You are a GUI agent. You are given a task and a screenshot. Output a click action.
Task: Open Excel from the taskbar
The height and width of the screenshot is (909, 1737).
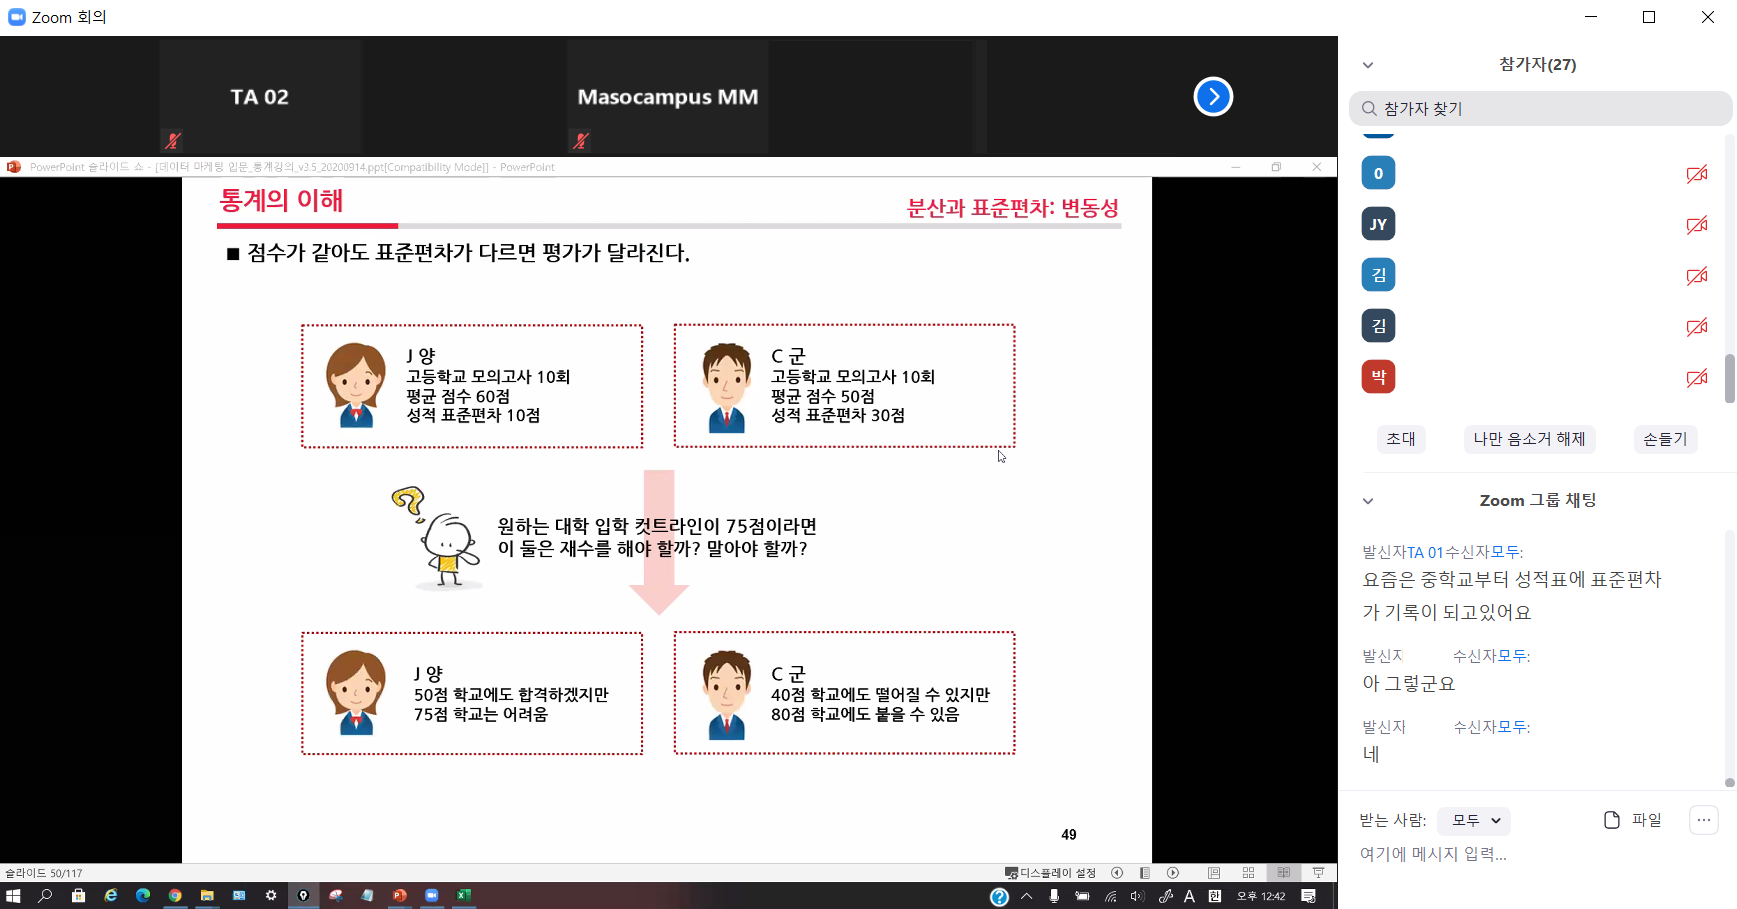pos(464,896)
